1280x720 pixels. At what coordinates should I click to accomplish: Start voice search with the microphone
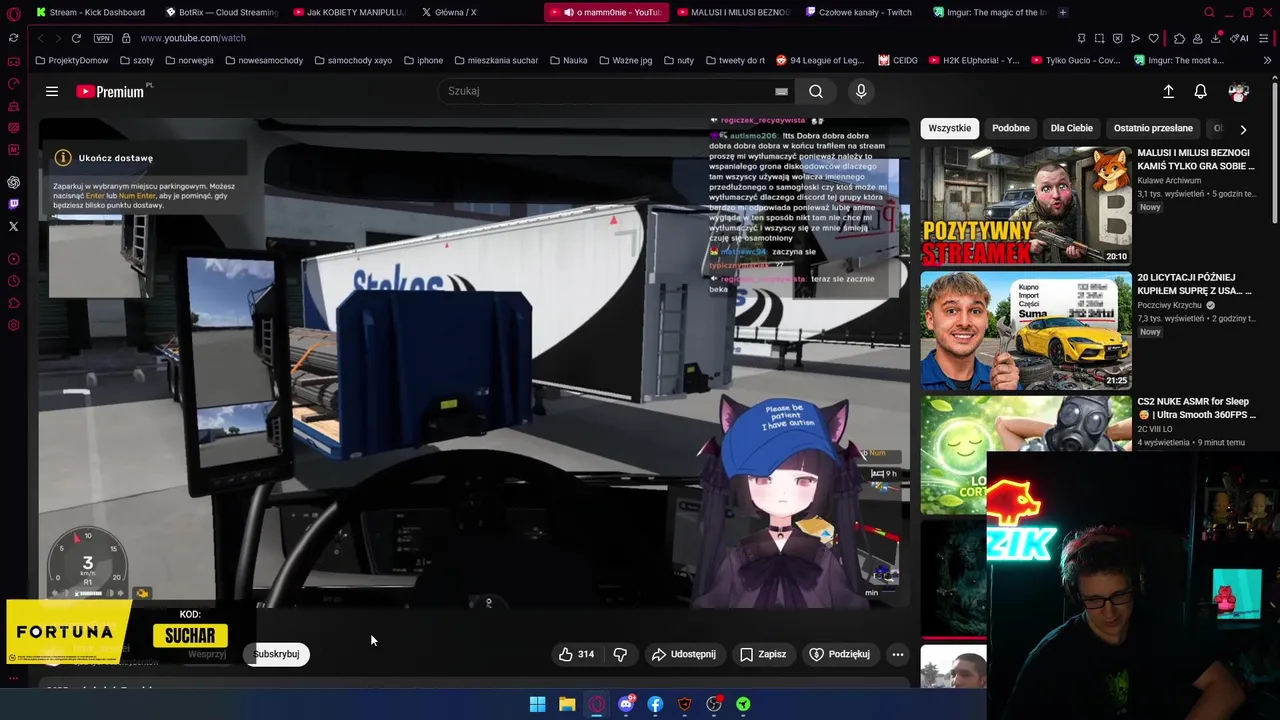861,91
